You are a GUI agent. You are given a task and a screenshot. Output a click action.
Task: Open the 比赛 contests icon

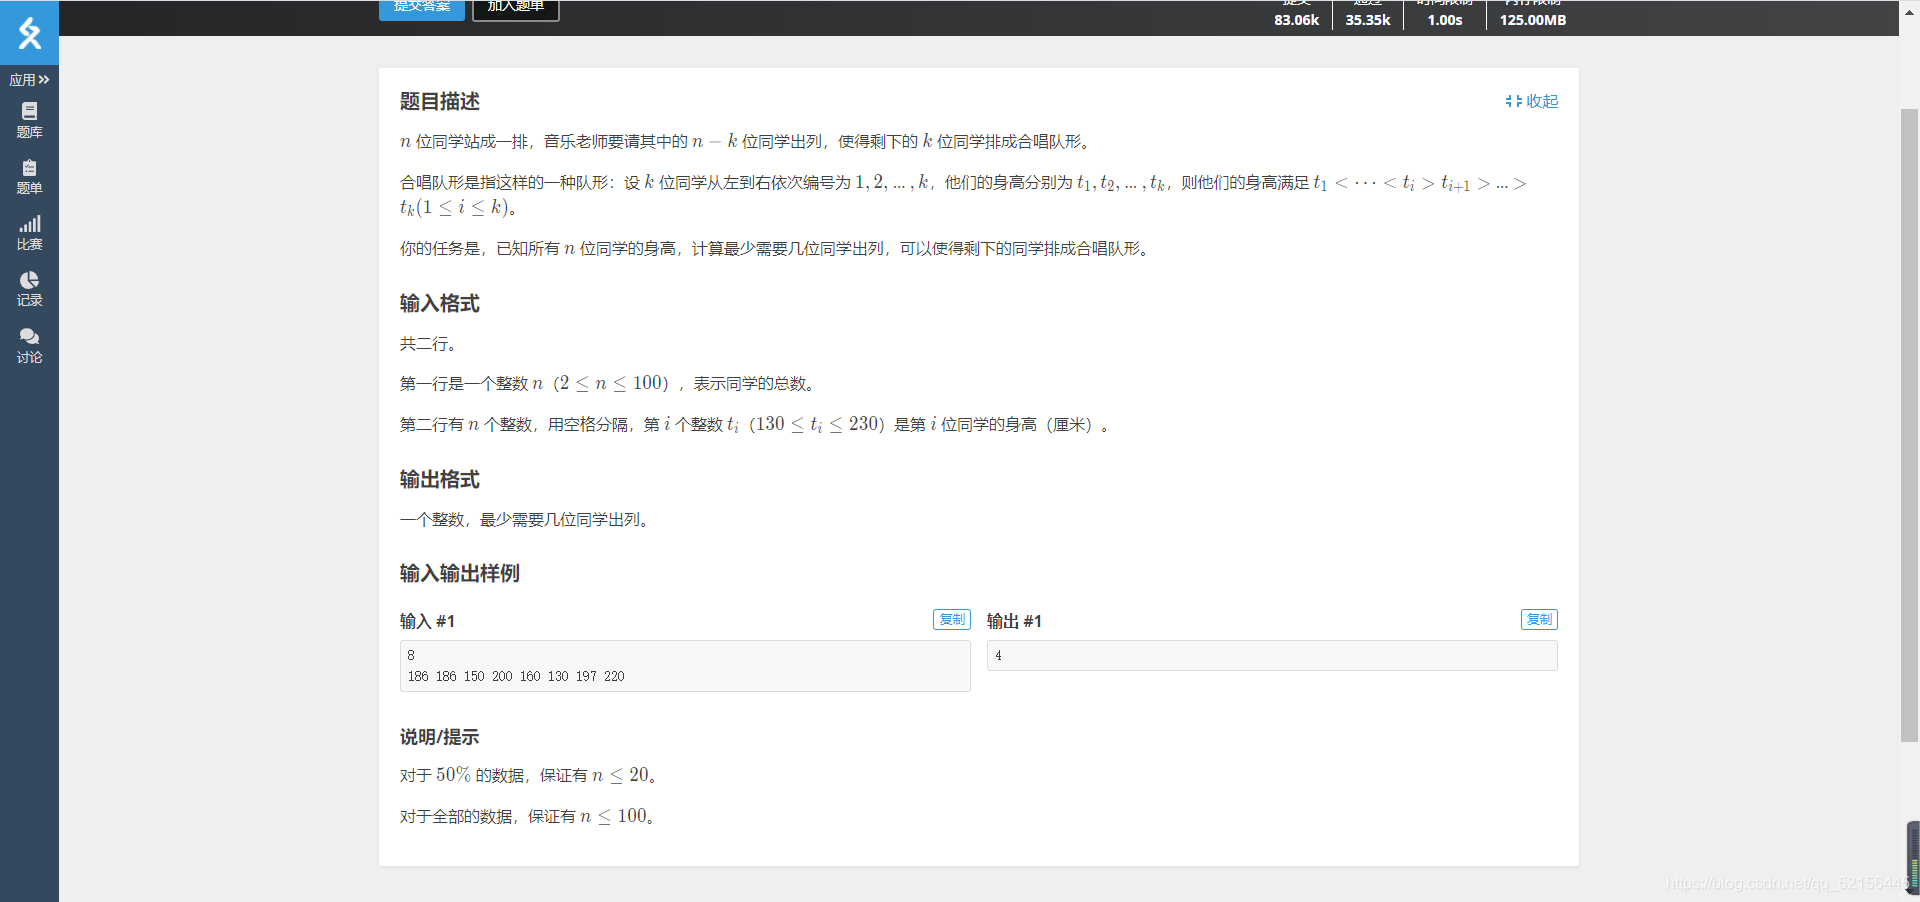point(29,232)
